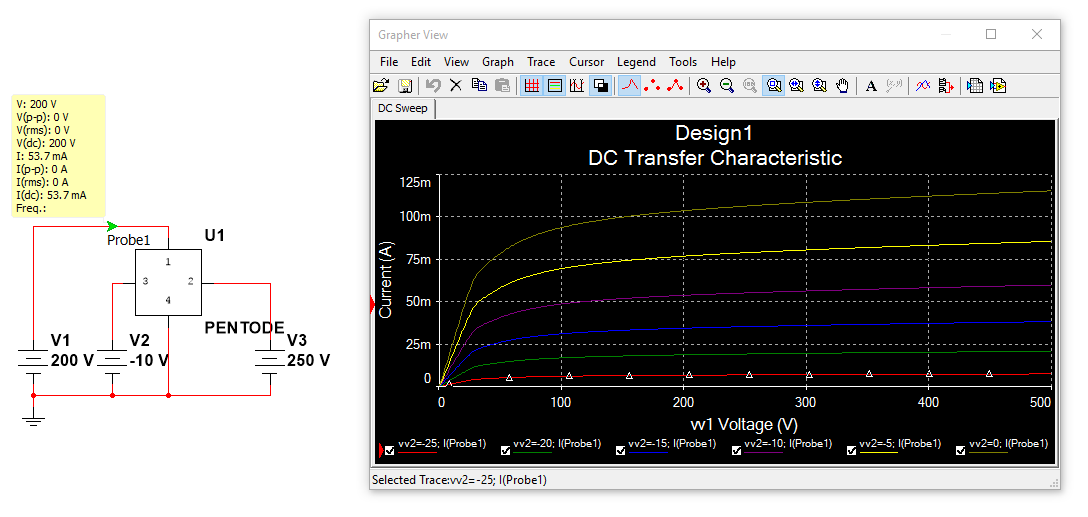Select the zoom area tool icon
This screenshot has width=1088, height=517.
tap(774, 86)
